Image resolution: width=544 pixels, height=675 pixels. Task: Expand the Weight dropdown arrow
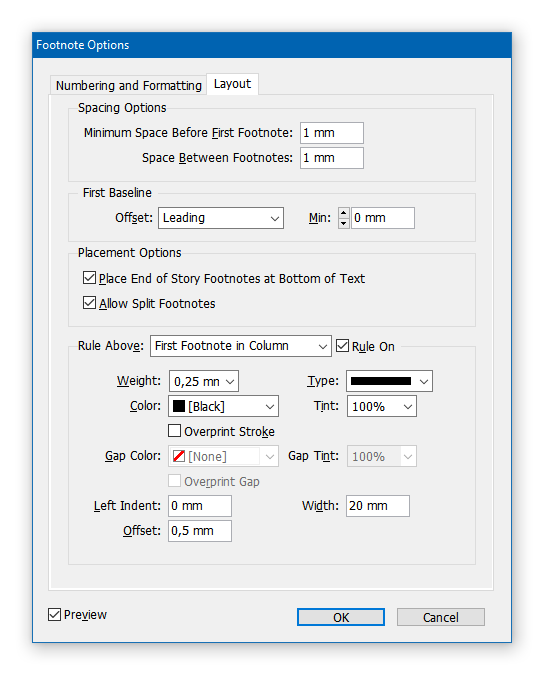point(230,381)
